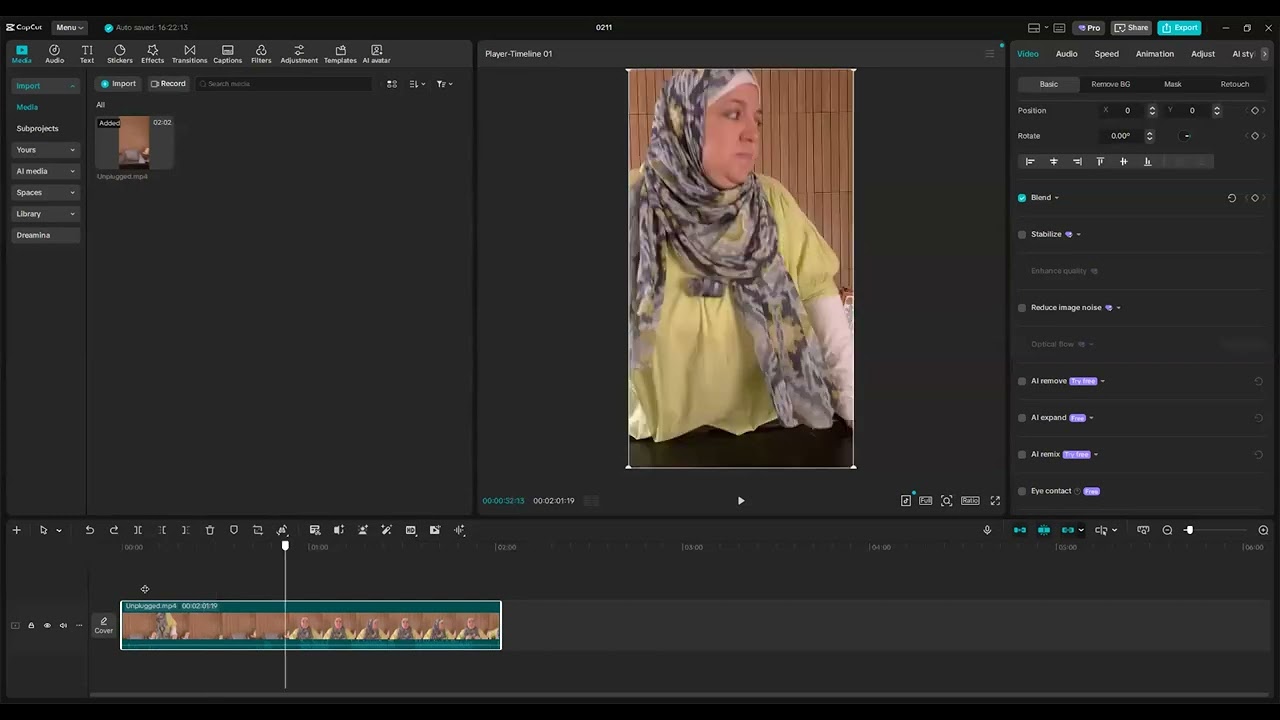Screen dimensions: 1280x720
Task: Select the Retouch sub-tab
Action: (x=1234, y=84)
